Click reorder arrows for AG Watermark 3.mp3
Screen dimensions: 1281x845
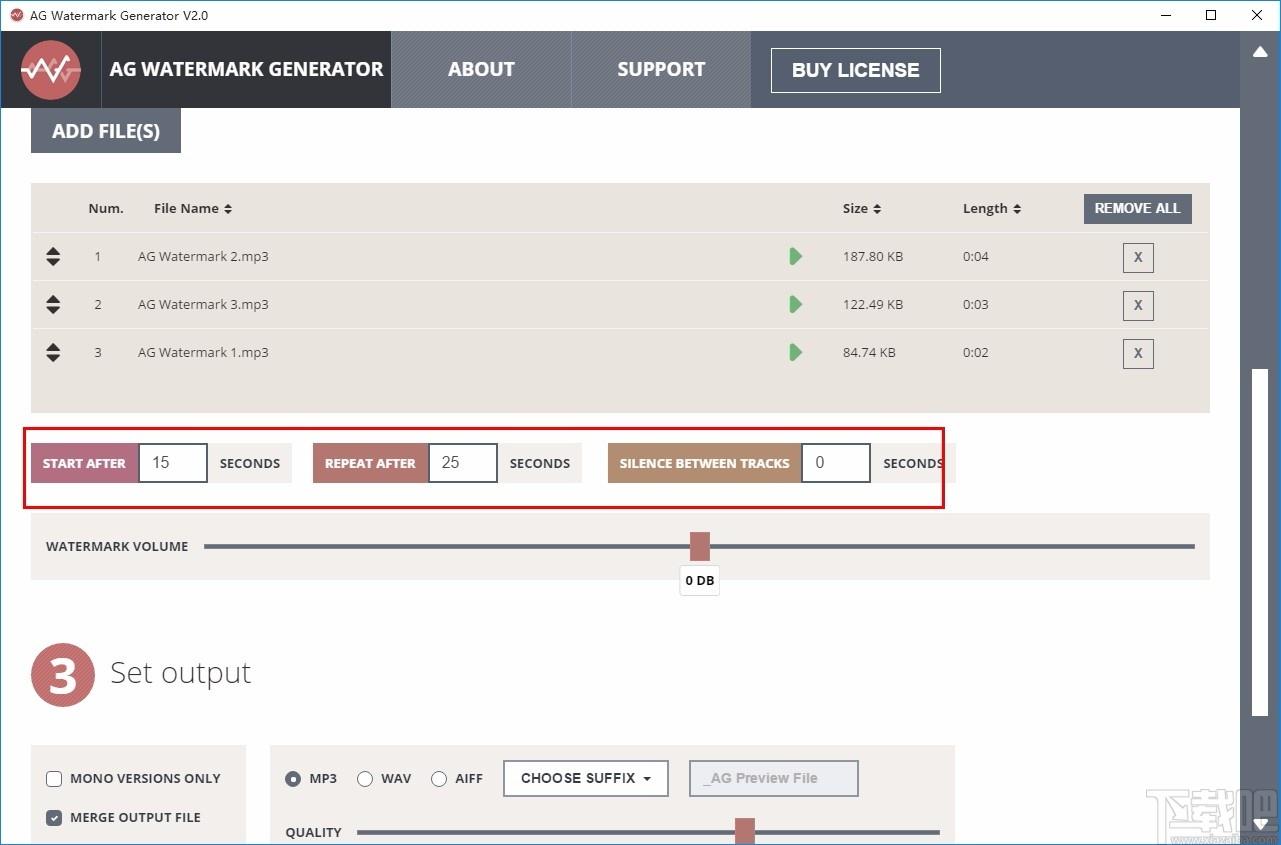(53, 304)
